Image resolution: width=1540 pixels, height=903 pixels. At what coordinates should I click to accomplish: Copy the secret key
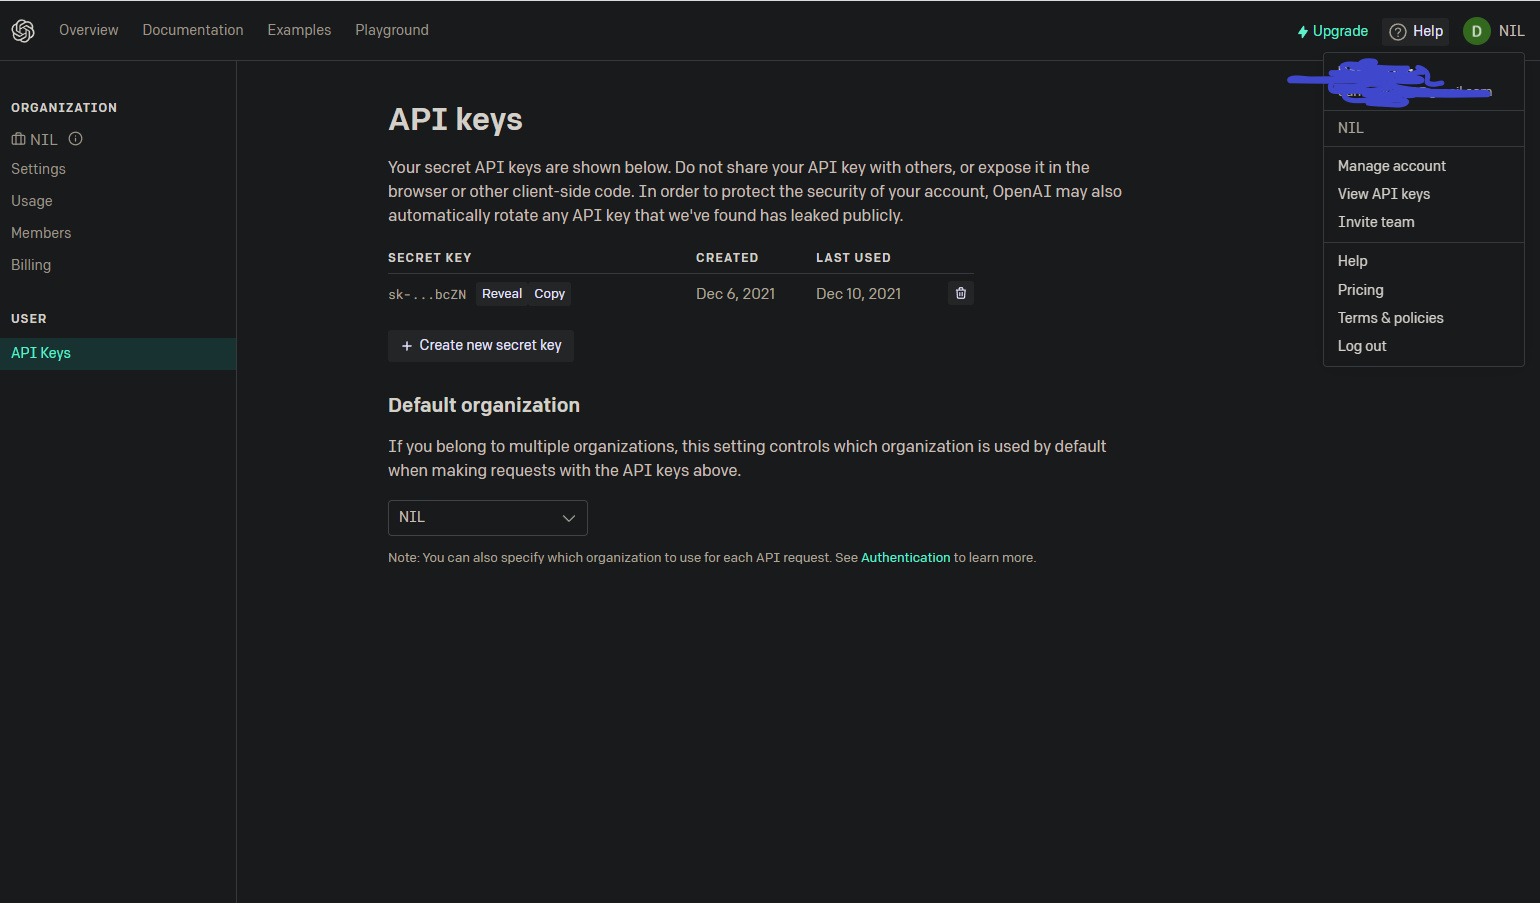(550, 294)
